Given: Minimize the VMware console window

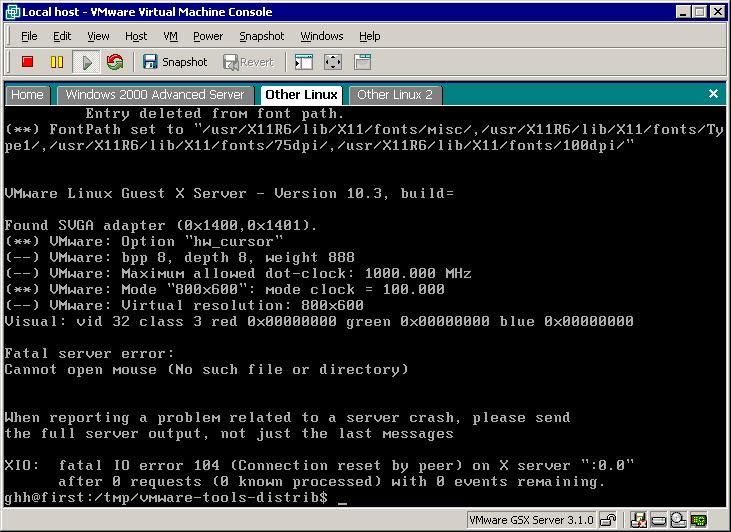Looking at the screenshot, I should coord(683,12).
